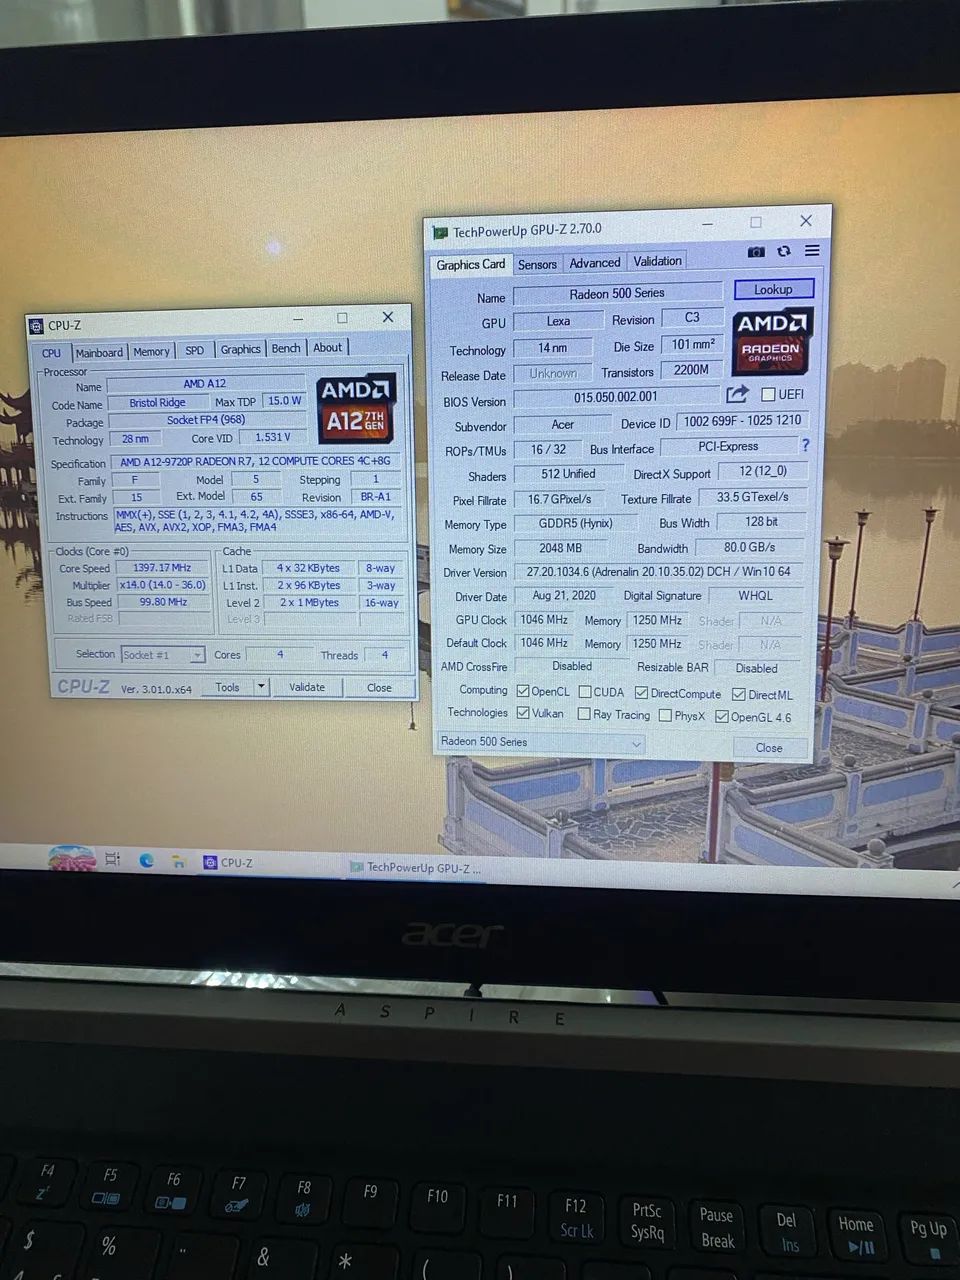Expand the CPU-Z Tools dropdown arrow
Viewport: 960px width, 1280px height.
coord(261,686)
